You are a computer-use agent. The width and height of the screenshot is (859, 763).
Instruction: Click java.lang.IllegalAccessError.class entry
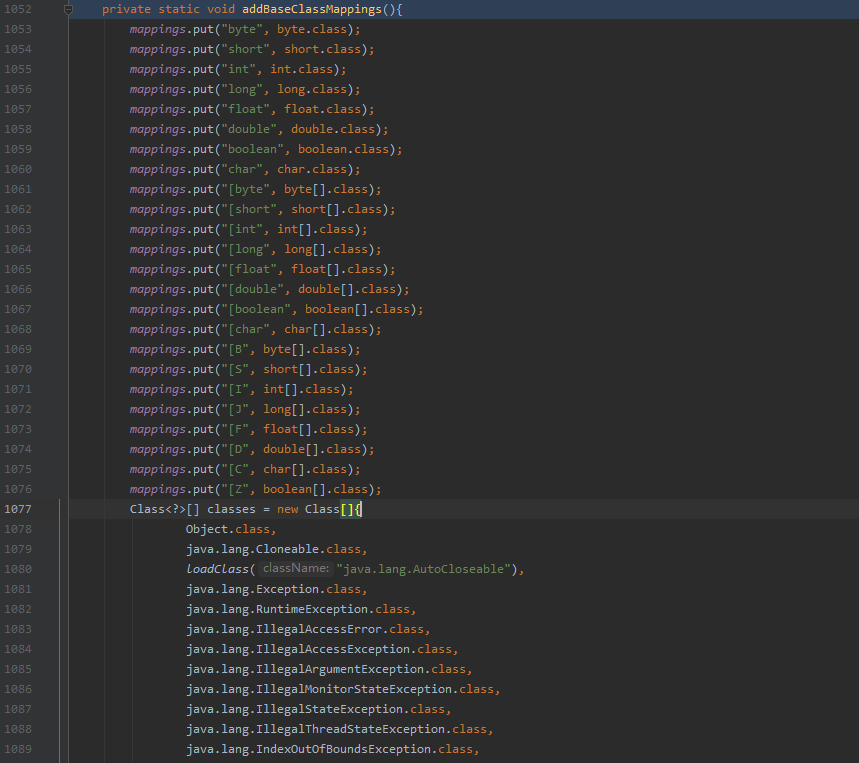point(305,629)
